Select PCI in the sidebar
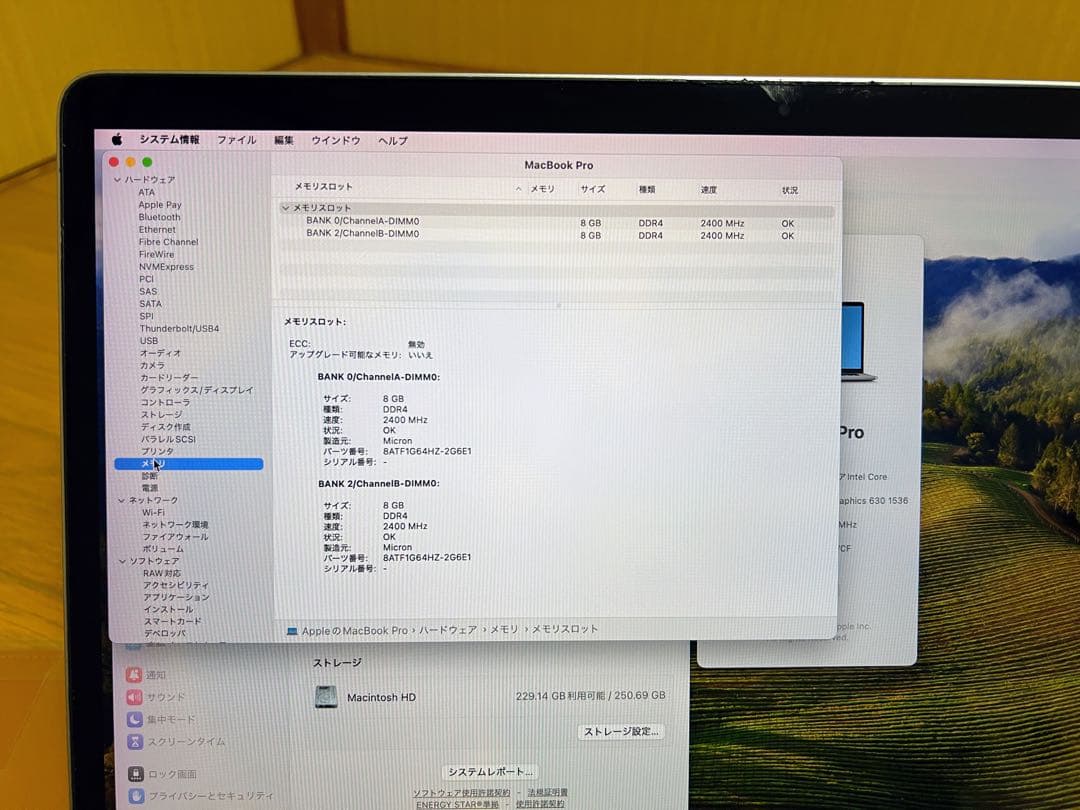 click(x=146, y=279)
